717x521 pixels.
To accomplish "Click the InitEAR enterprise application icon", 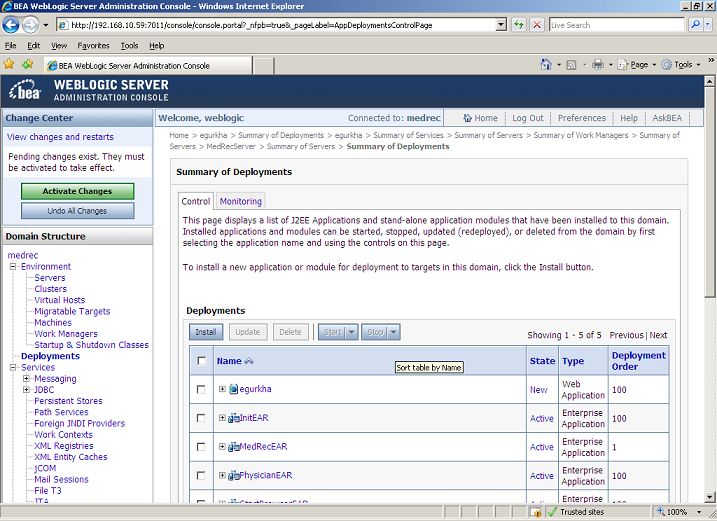I will click(234, 418).
